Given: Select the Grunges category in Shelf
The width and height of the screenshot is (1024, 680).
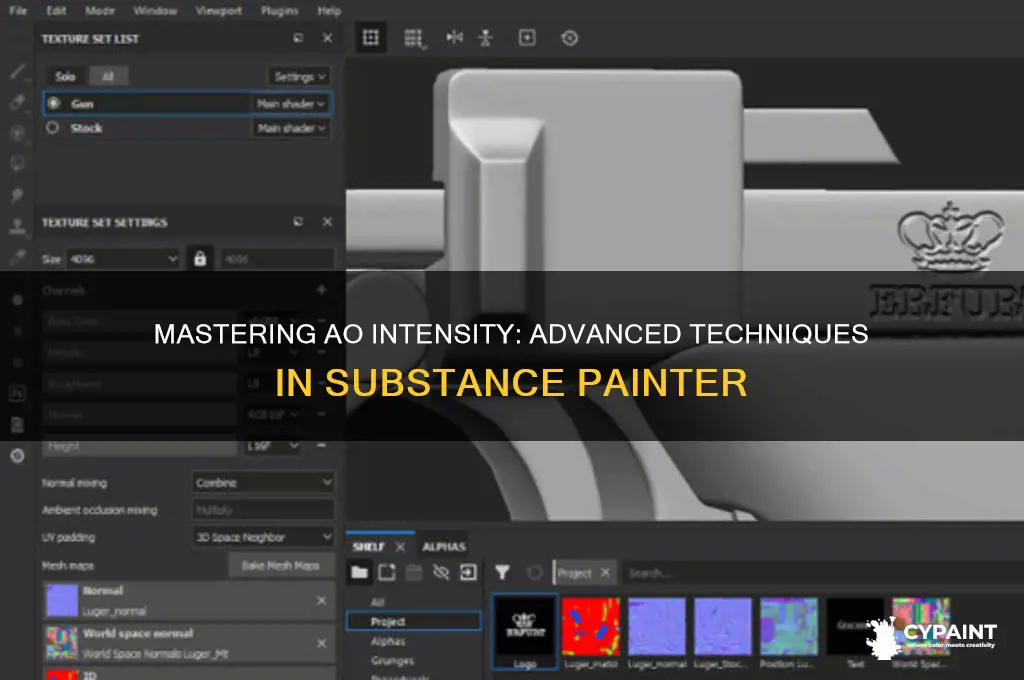Looking at the screenshot, I should (392, 660).
